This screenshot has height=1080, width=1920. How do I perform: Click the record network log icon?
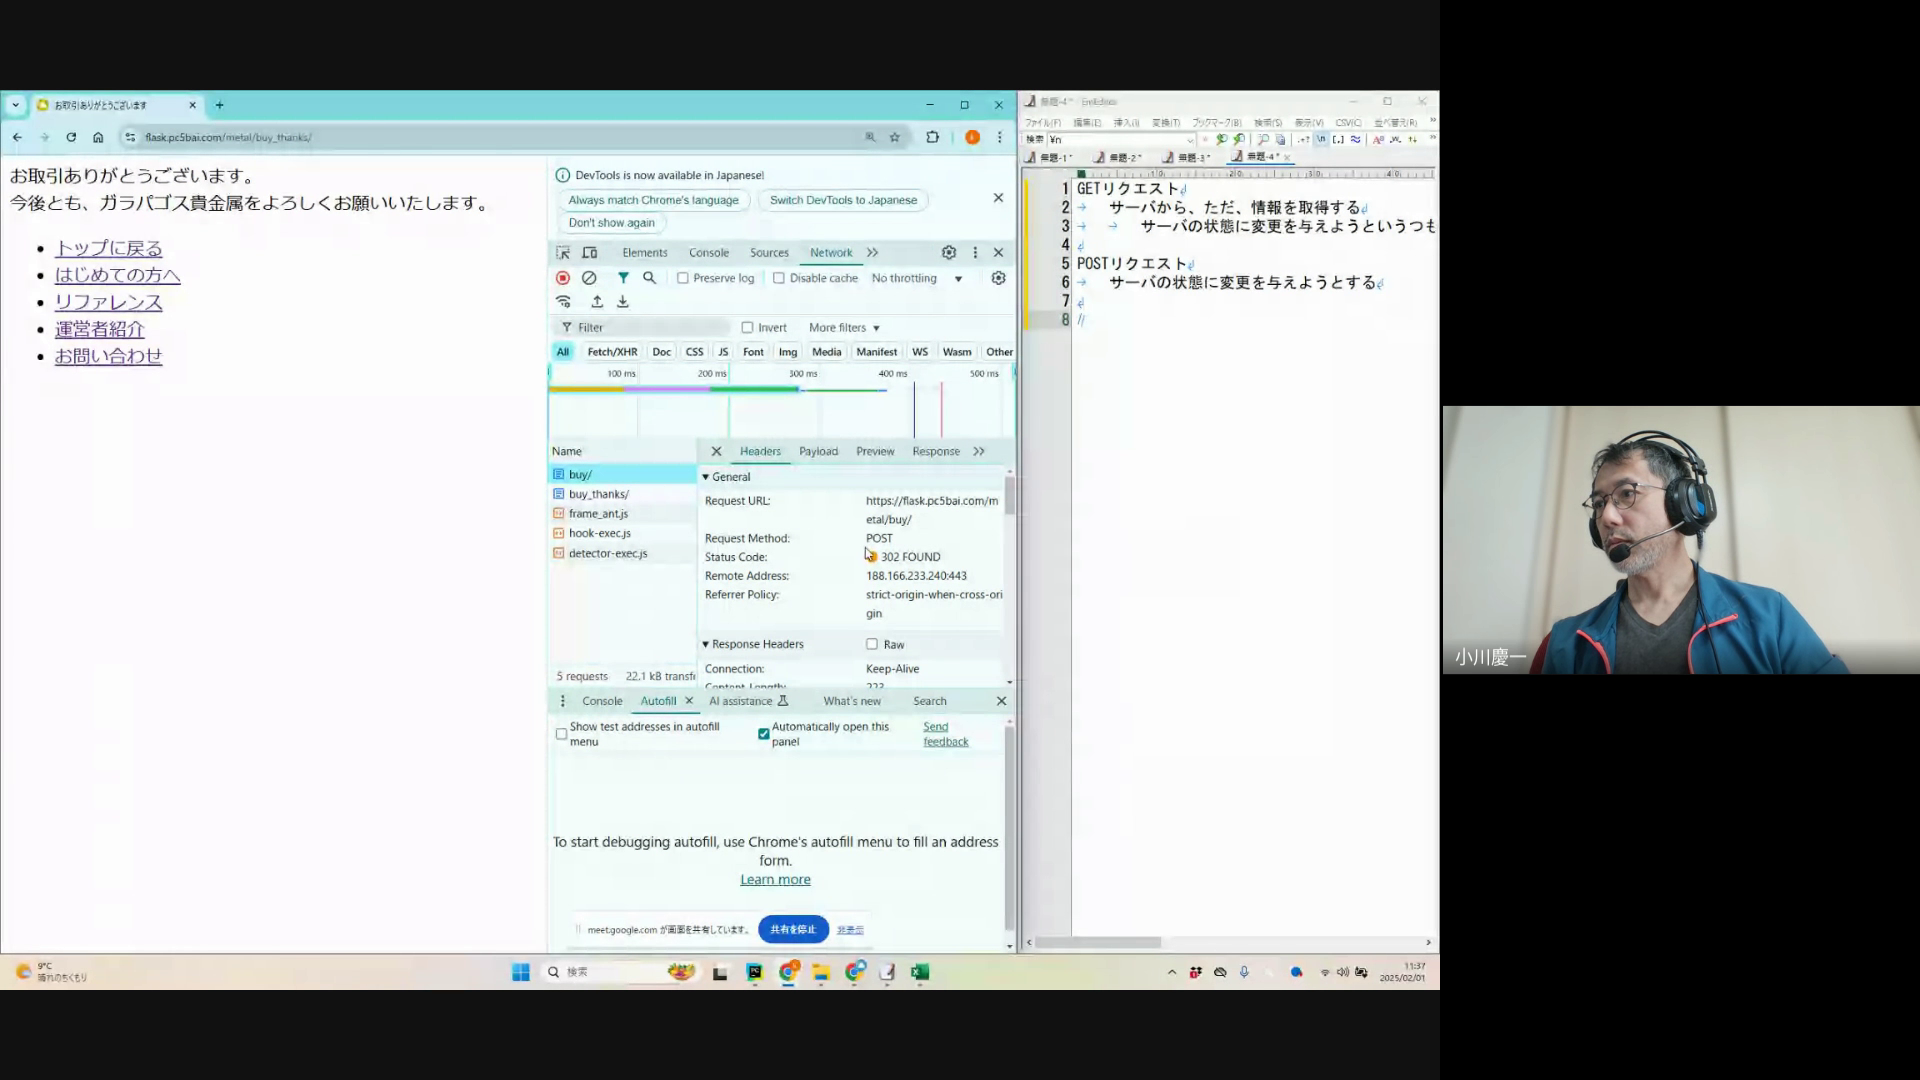click(563, 278)
